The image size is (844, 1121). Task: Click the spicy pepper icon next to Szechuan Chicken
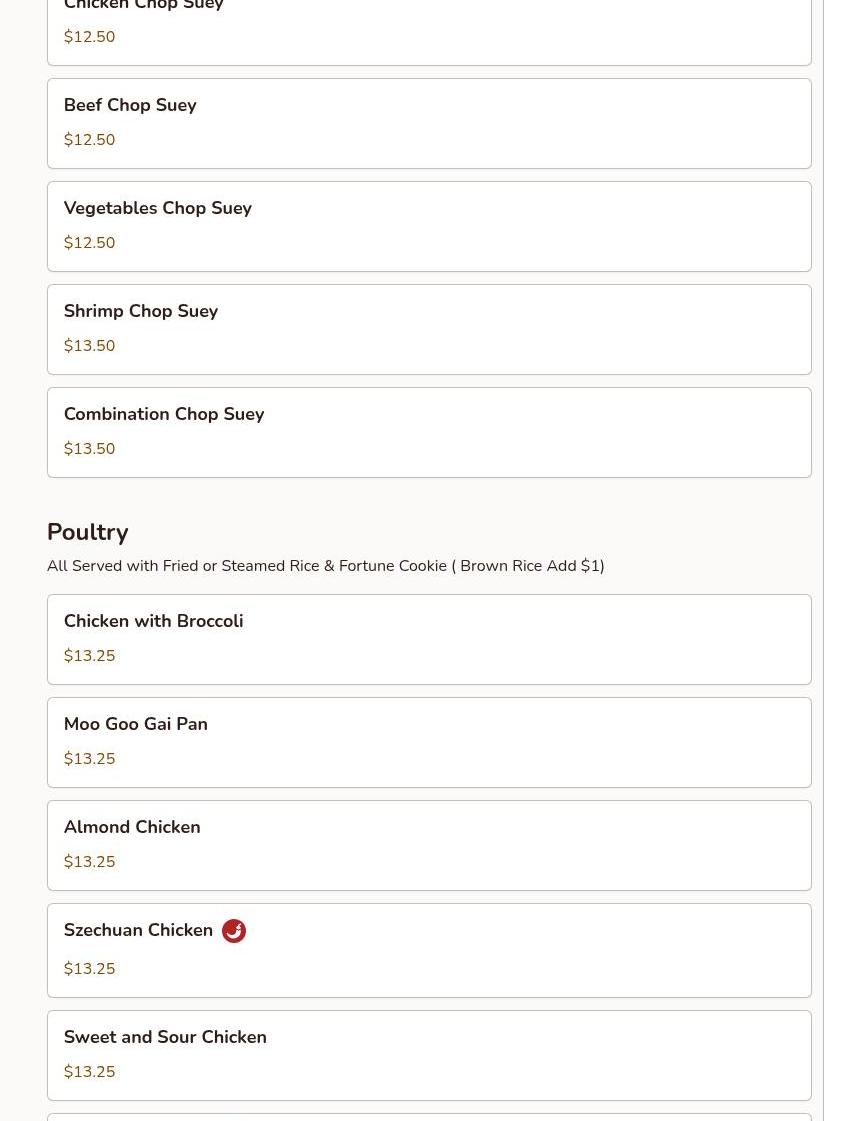tap(234, 931)
